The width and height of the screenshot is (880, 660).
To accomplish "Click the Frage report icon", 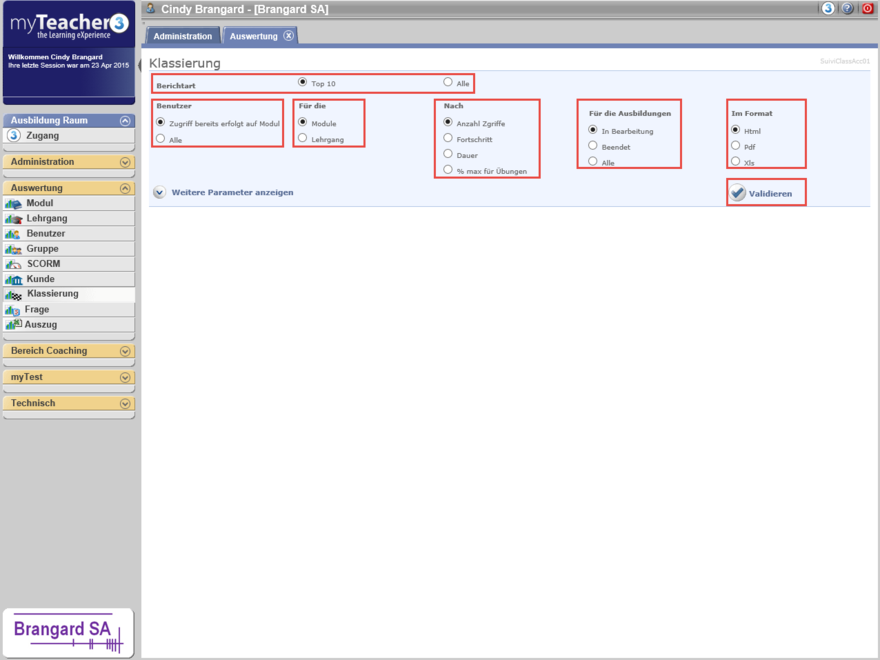I will 13,310.
